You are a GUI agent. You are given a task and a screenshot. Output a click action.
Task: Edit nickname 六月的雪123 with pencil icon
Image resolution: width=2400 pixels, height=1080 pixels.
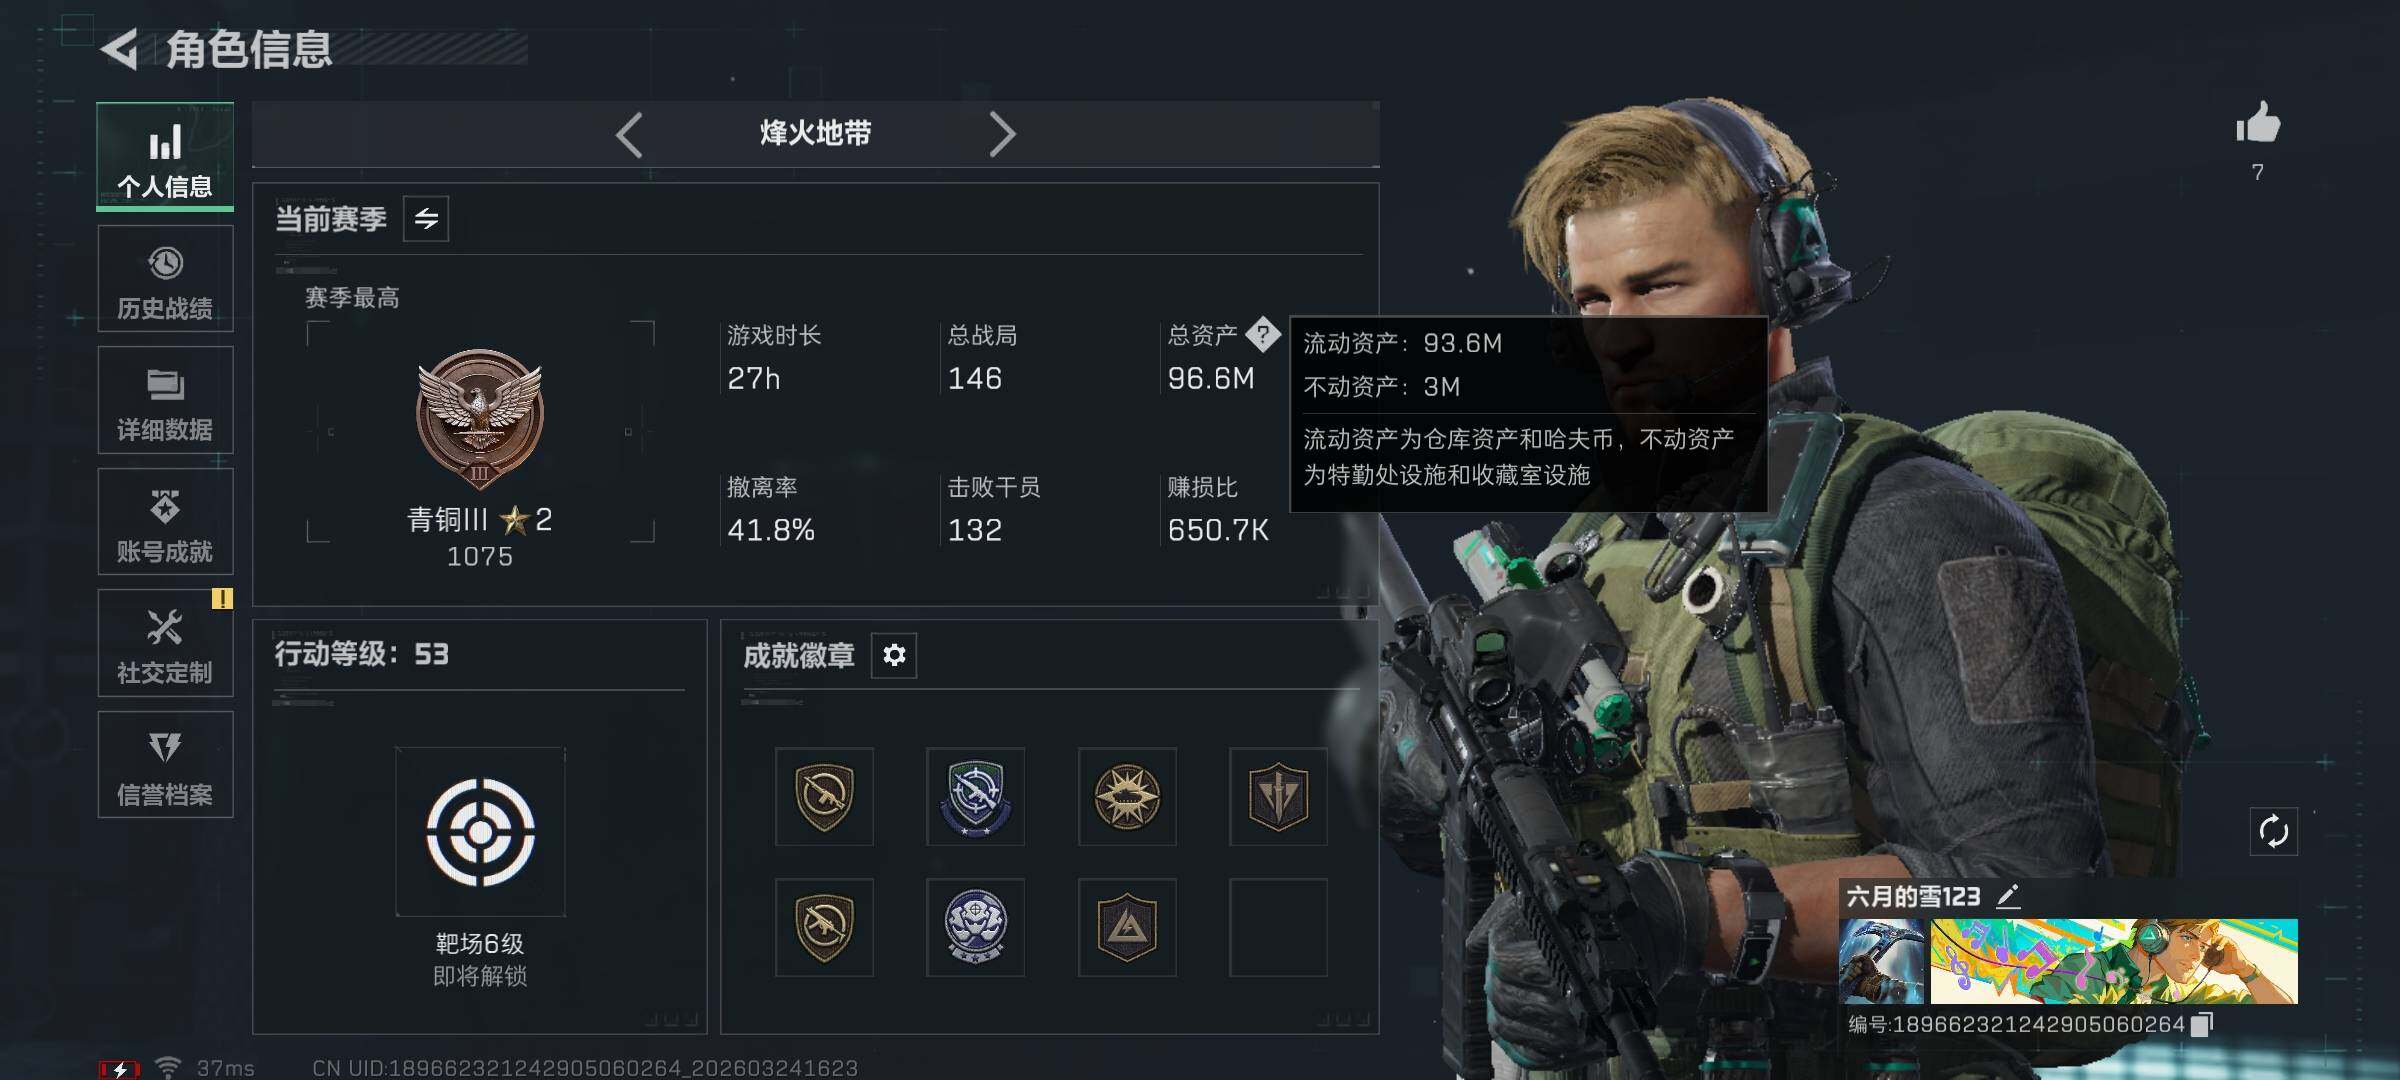pyautogui.click(x=2007, y=896)
